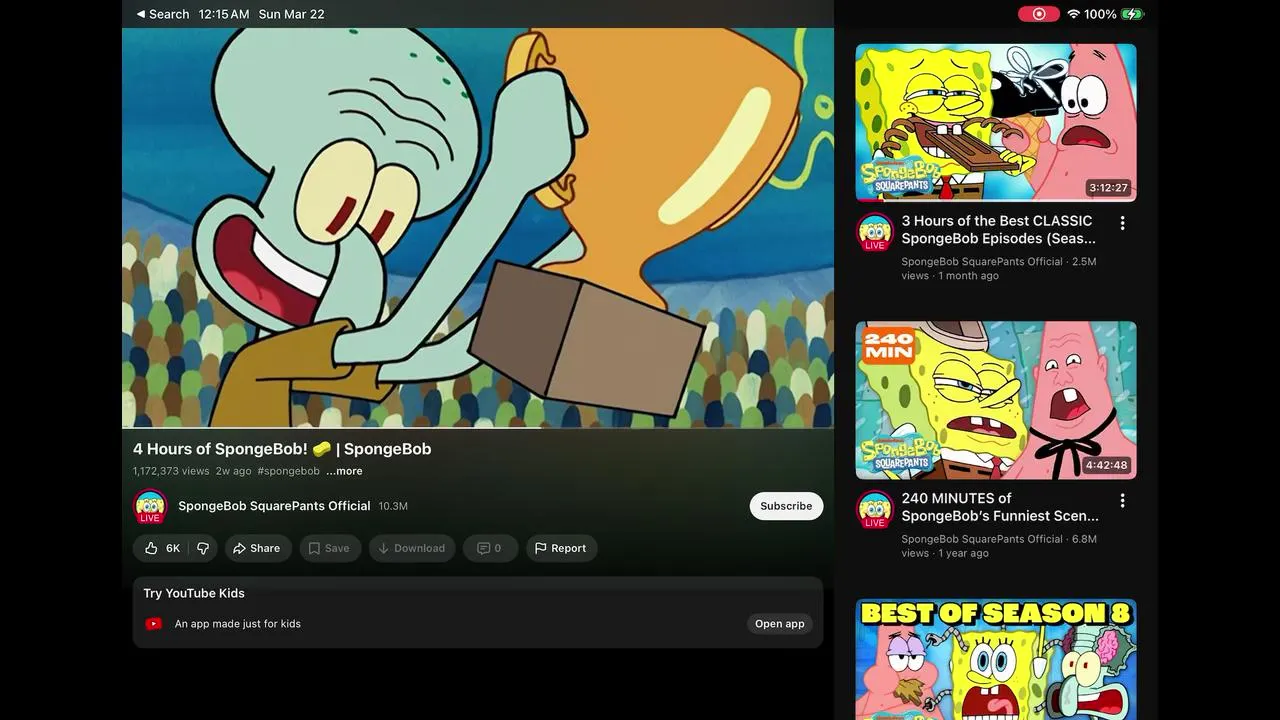Like the video with thumbs up
This screenshot has width=1280, height=720.
point(162,548)
